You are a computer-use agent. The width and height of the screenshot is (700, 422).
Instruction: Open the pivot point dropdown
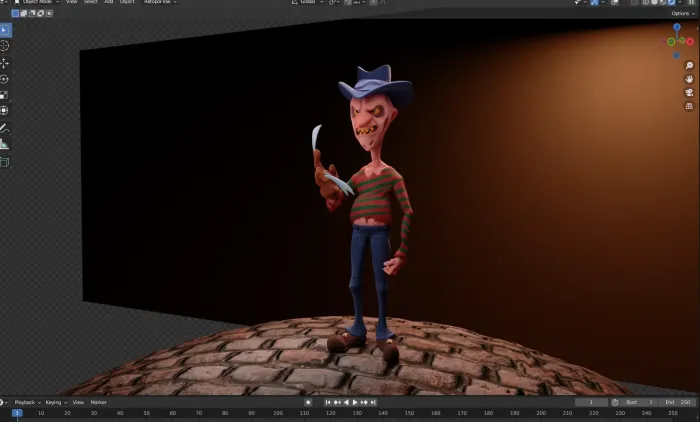(x=334, y=2)
